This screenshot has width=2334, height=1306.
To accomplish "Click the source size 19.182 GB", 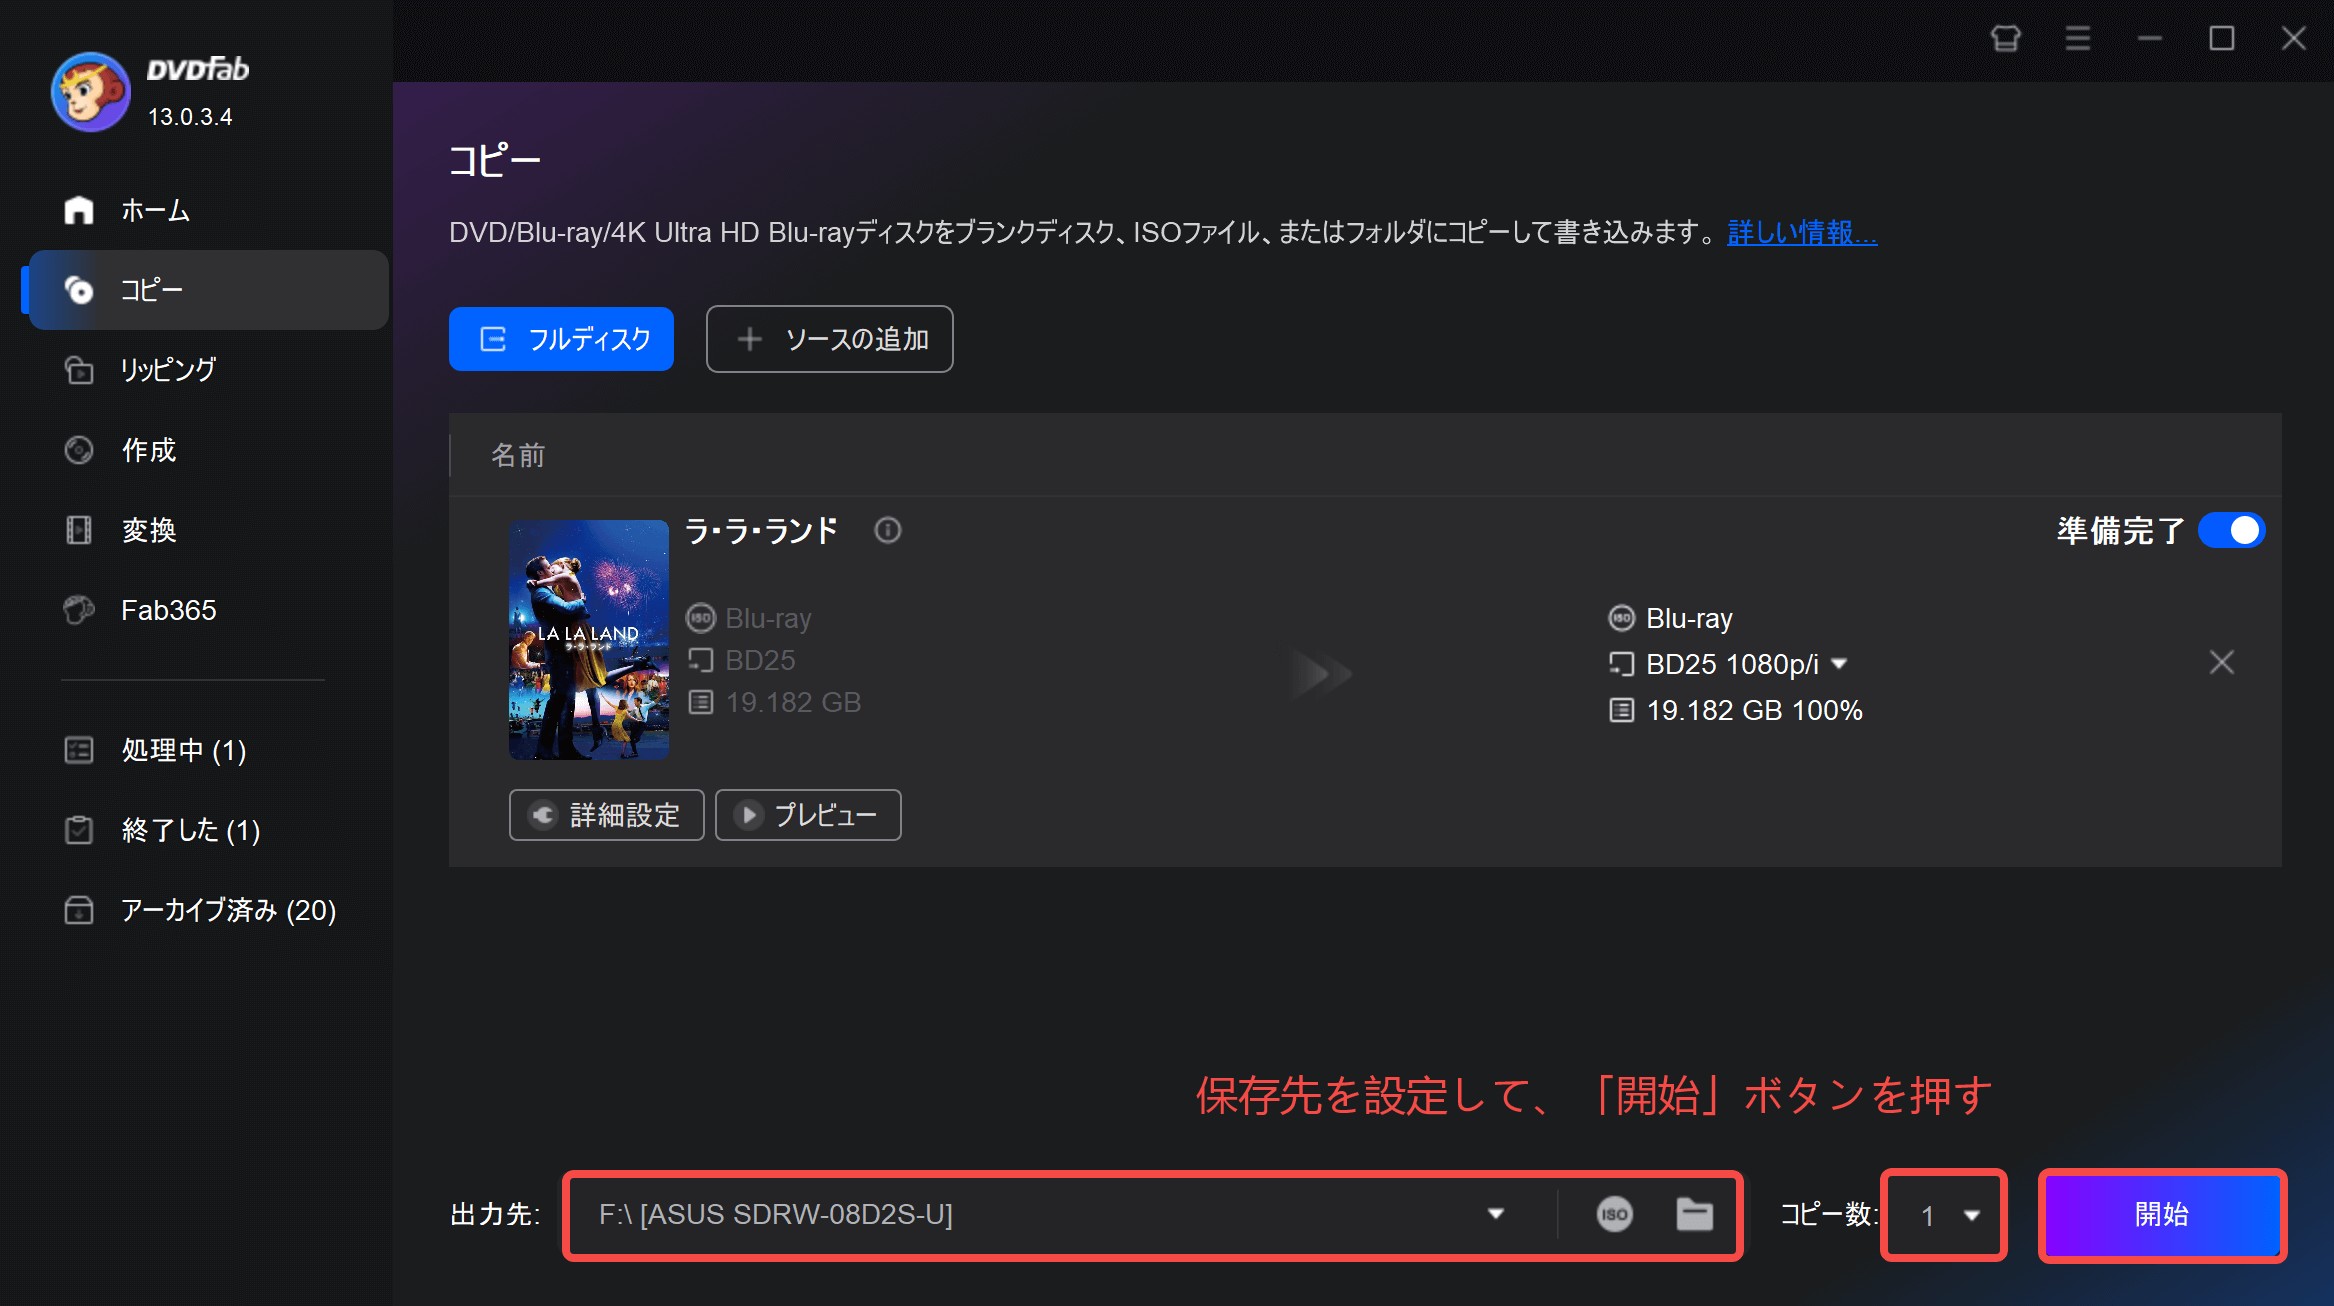I will (793, 702).
